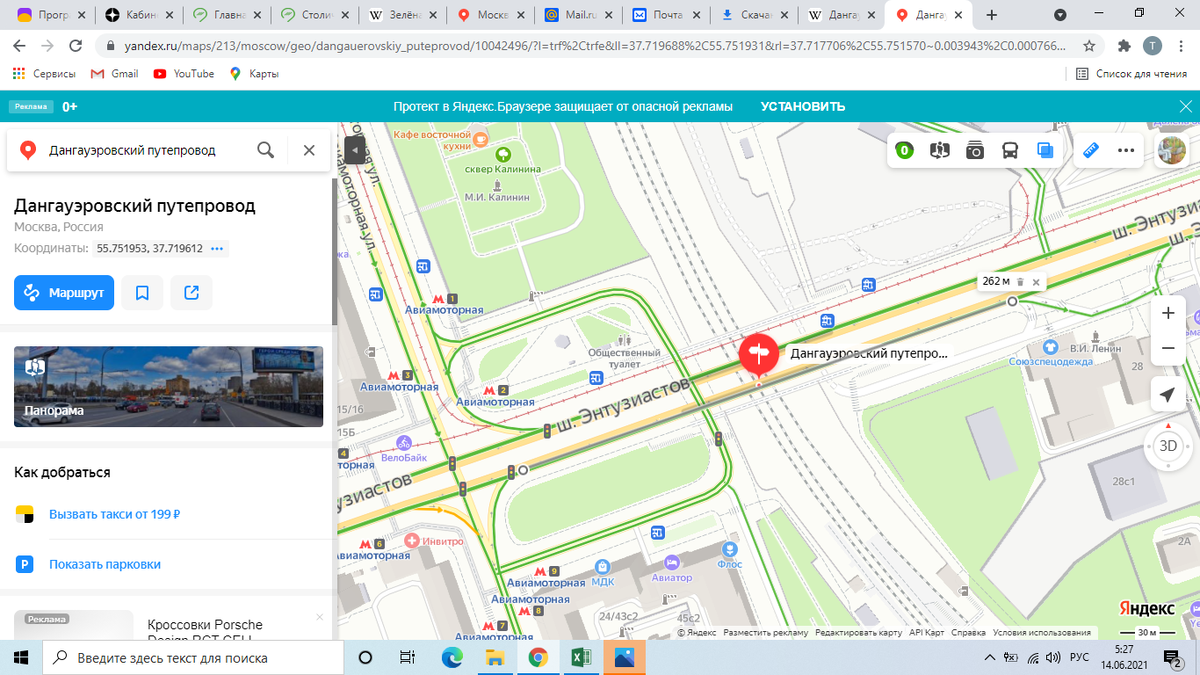Open the Windows Start menu

click(x=21, y=658)
